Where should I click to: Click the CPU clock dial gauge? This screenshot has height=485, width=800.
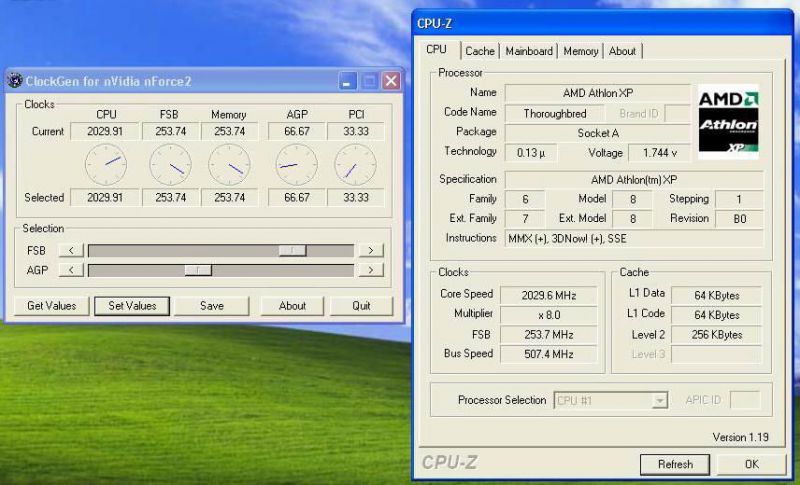pyautogui.click(x=106, y=165)
